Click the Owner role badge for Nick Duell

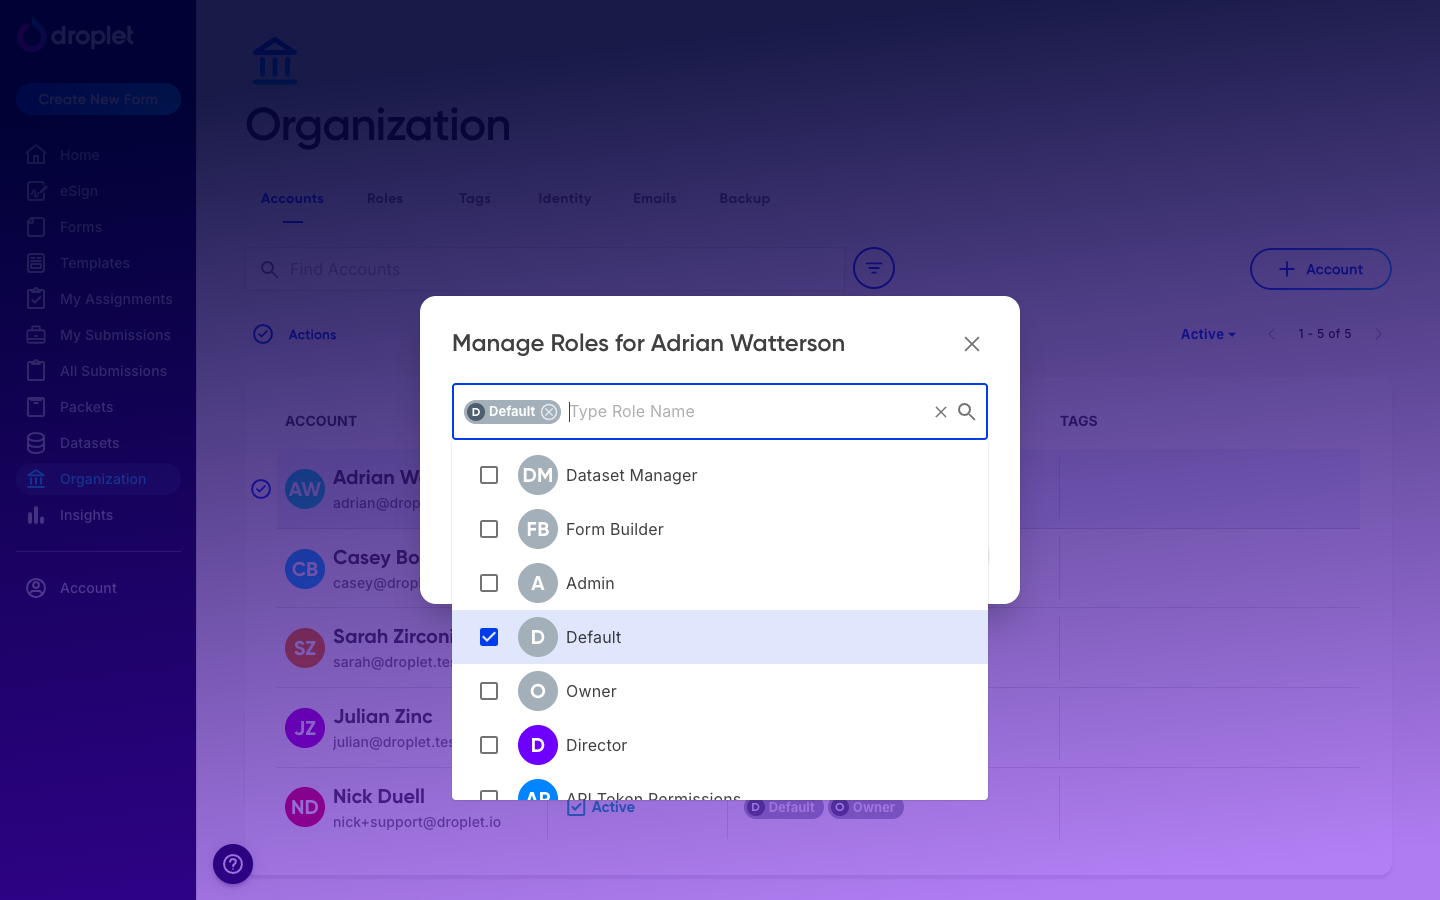pos(866,808)
